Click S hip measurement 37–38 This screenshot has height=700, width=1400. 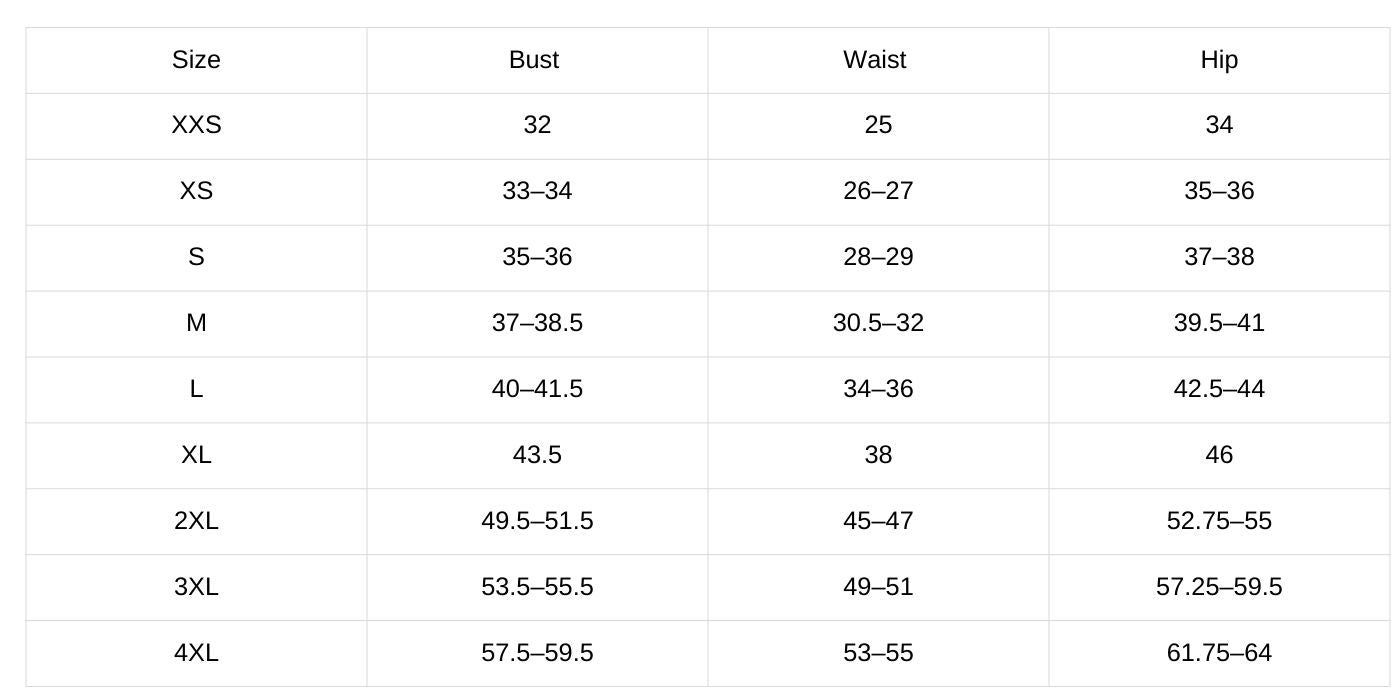(1219, 257)
